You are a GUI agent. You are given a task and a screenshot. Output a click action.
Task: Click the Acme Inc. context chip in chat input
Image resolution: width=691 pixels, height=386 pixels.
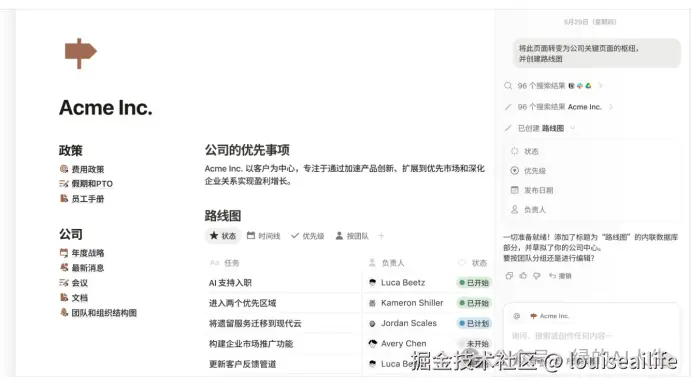[550, 316]
